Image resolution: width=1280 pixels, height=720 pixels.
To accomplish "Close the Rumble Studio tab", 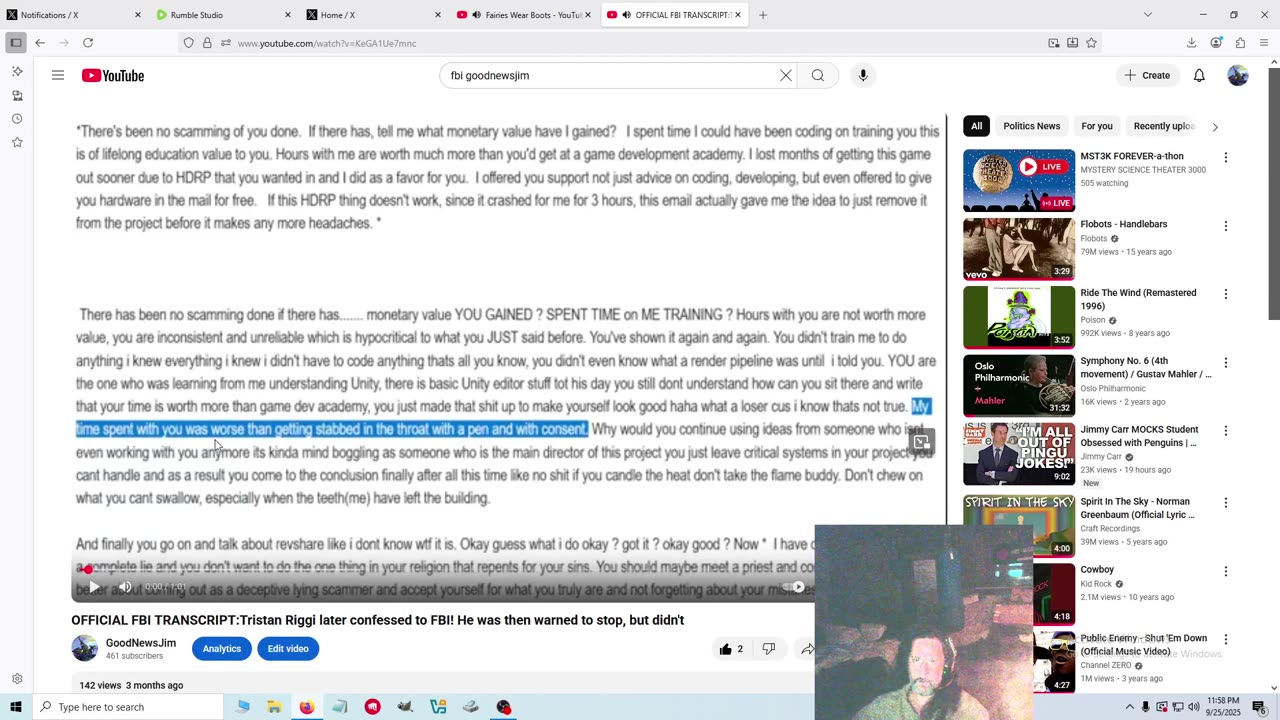I will tap(288, 15).
